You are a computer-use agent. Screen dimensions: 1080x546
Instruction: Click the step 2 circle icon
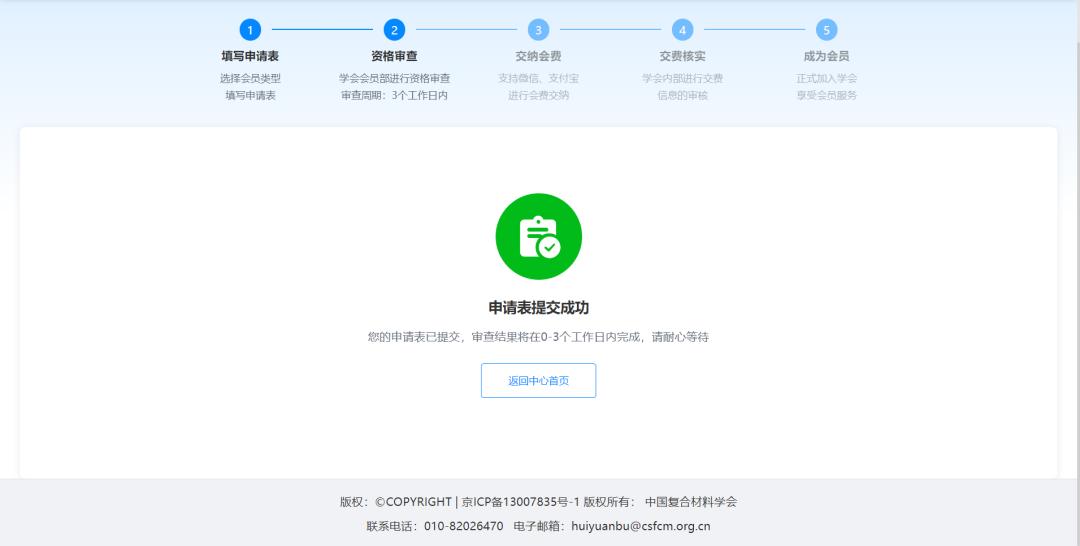coord(394,30)
